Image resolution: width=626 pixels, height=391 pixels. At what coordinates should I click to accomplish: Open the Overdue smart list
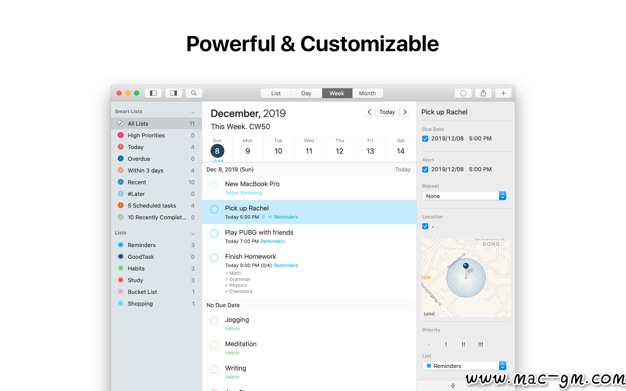(156, 159)
